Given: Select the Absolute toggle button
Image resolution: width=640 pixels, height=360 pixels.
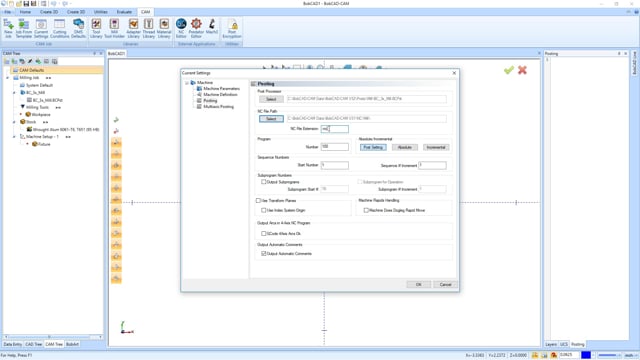Looking at the screenshot, I should click(404, 147).
